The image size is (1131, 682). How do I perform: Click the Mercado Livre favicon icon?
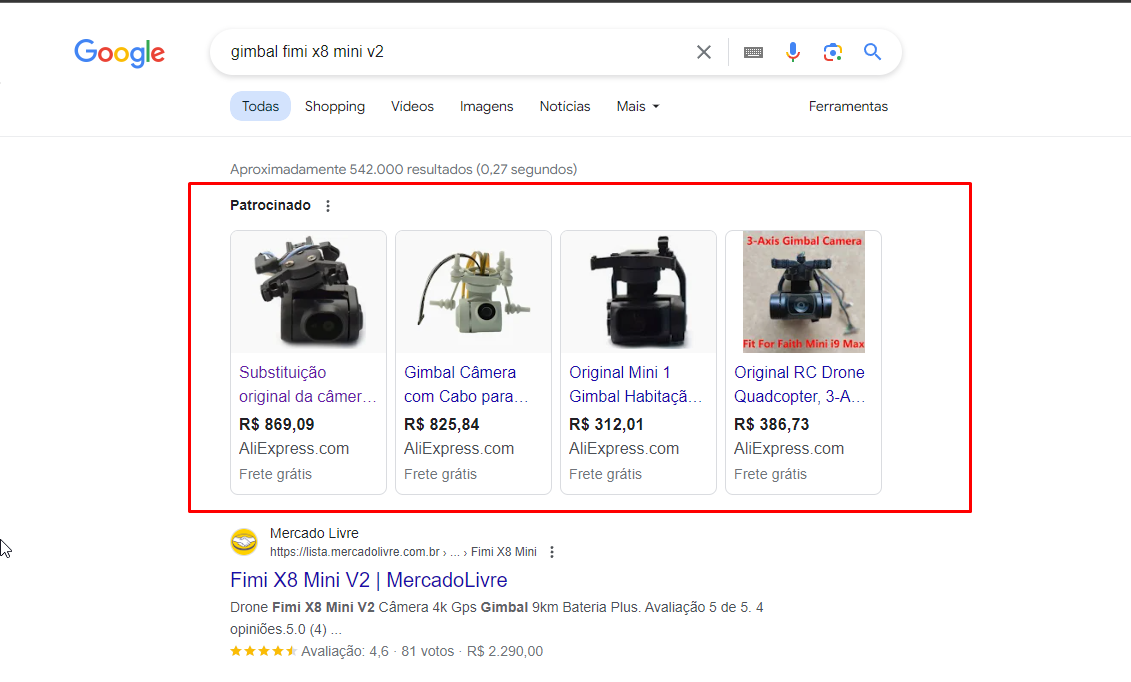click(243, 541)
